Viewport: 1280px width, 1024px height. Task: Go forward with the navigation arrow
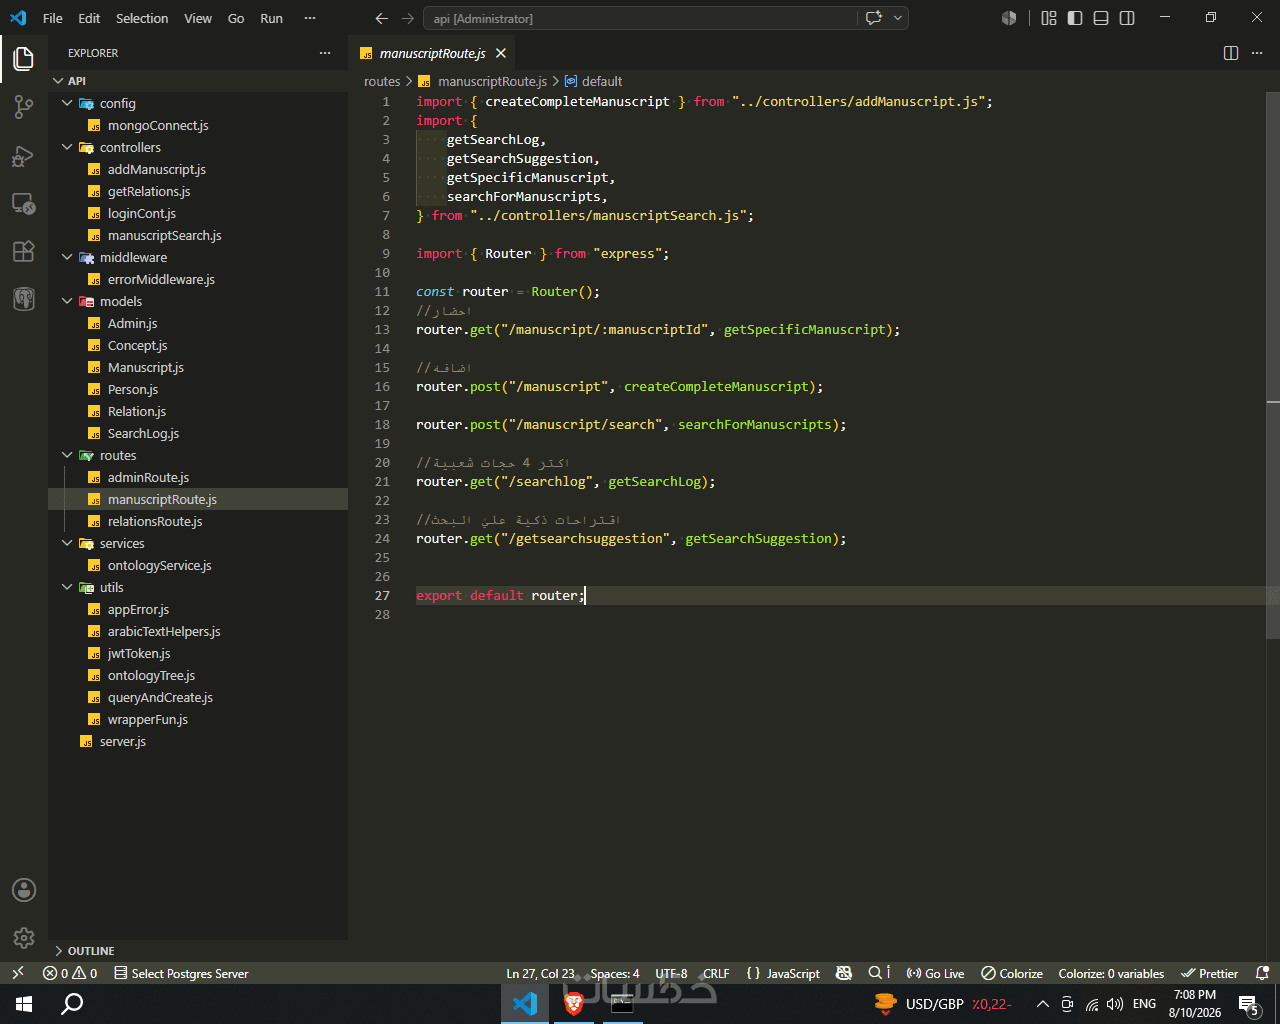[407, 18]
